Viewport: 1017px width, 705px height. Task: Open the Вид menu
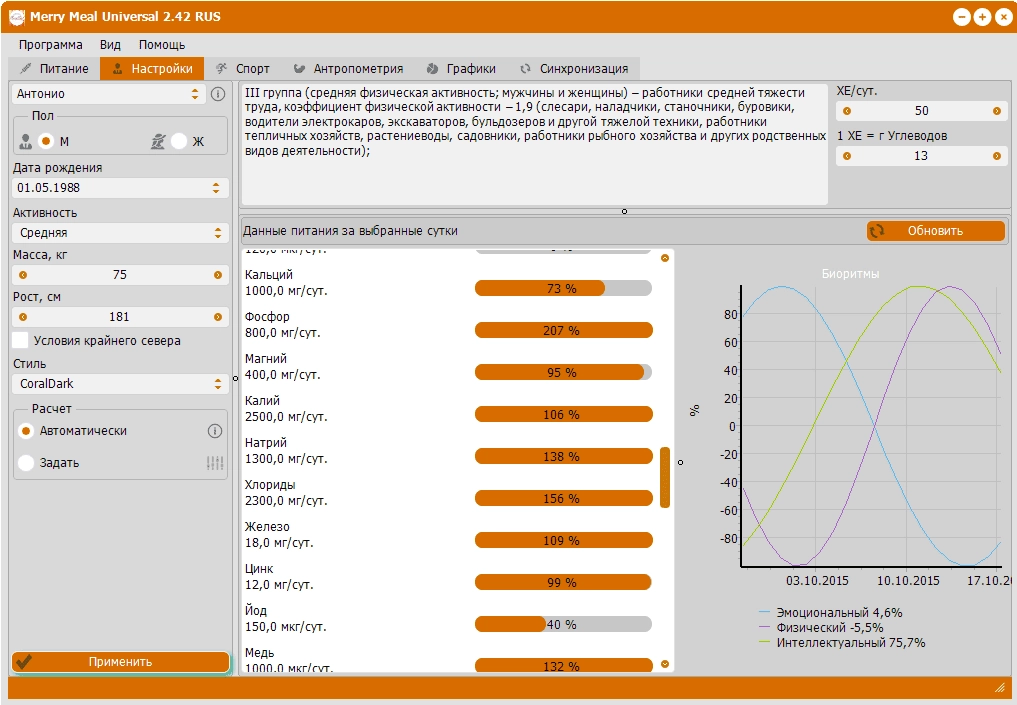tap(110, 45)
